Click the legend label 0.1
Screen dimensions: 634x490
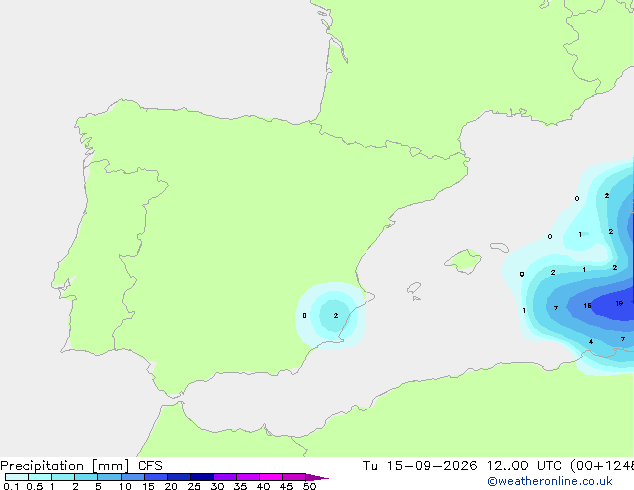point(11,486)
